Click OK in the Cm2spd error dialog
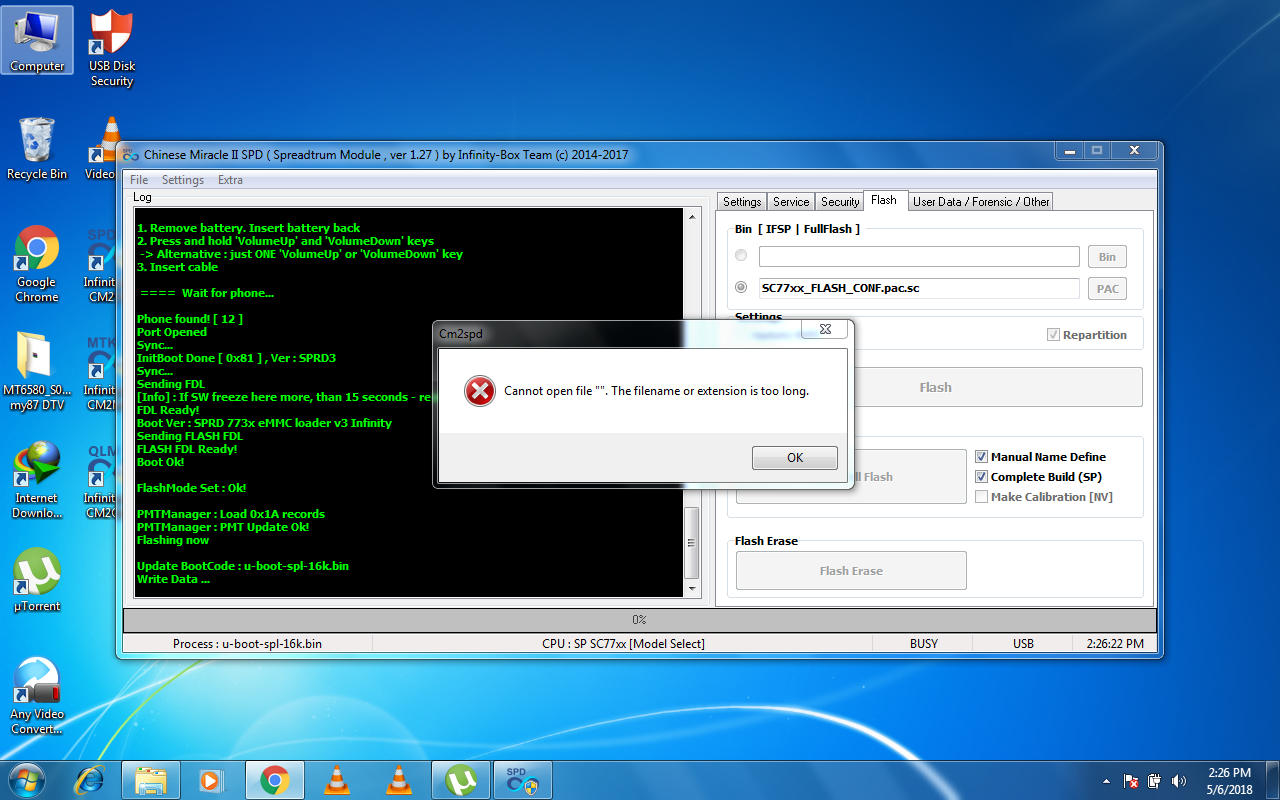The width and height of the screenshot is (1280, 800). (795, 457)
